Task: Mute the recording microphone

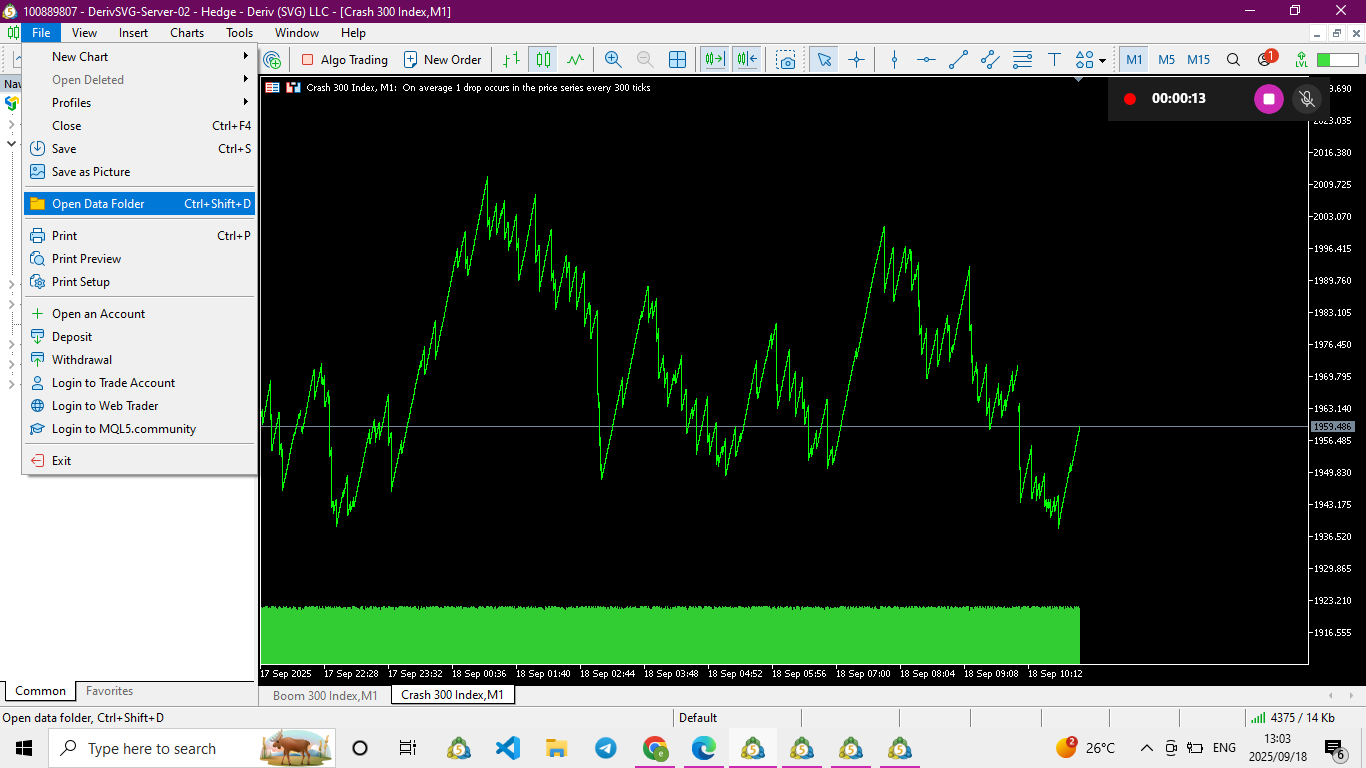Action: [x=1306, y=99]
